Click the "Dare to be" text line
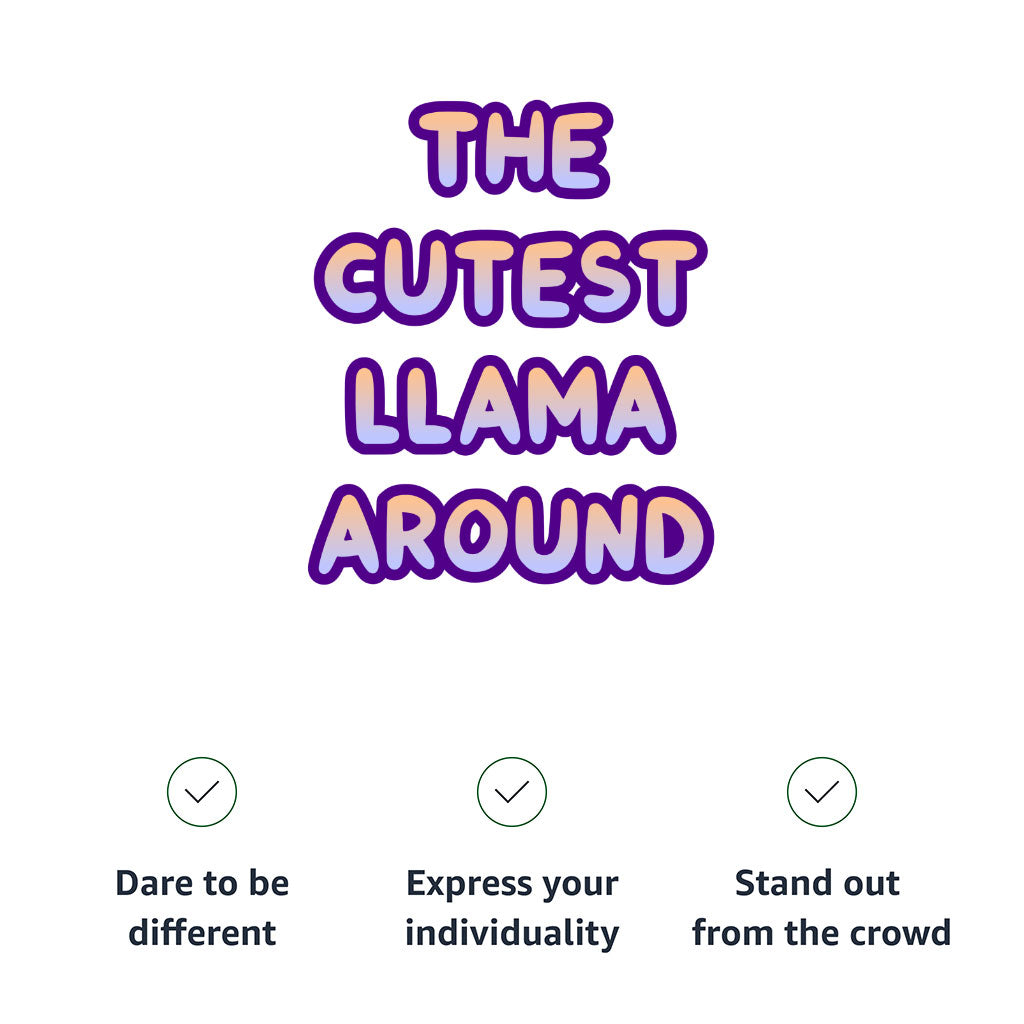The width and height of the screenshot is (1024, 1024). coord(202,884)
